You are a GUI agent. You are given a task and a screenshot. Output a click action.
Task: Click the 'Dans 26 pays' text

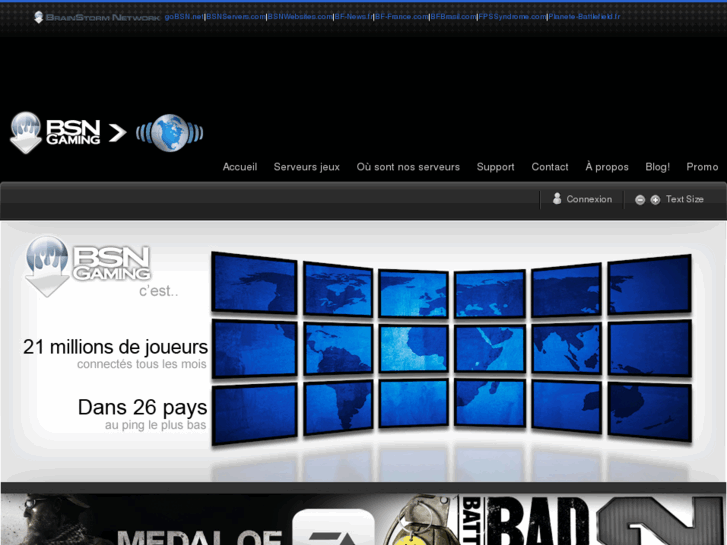(x=142, y=408)
